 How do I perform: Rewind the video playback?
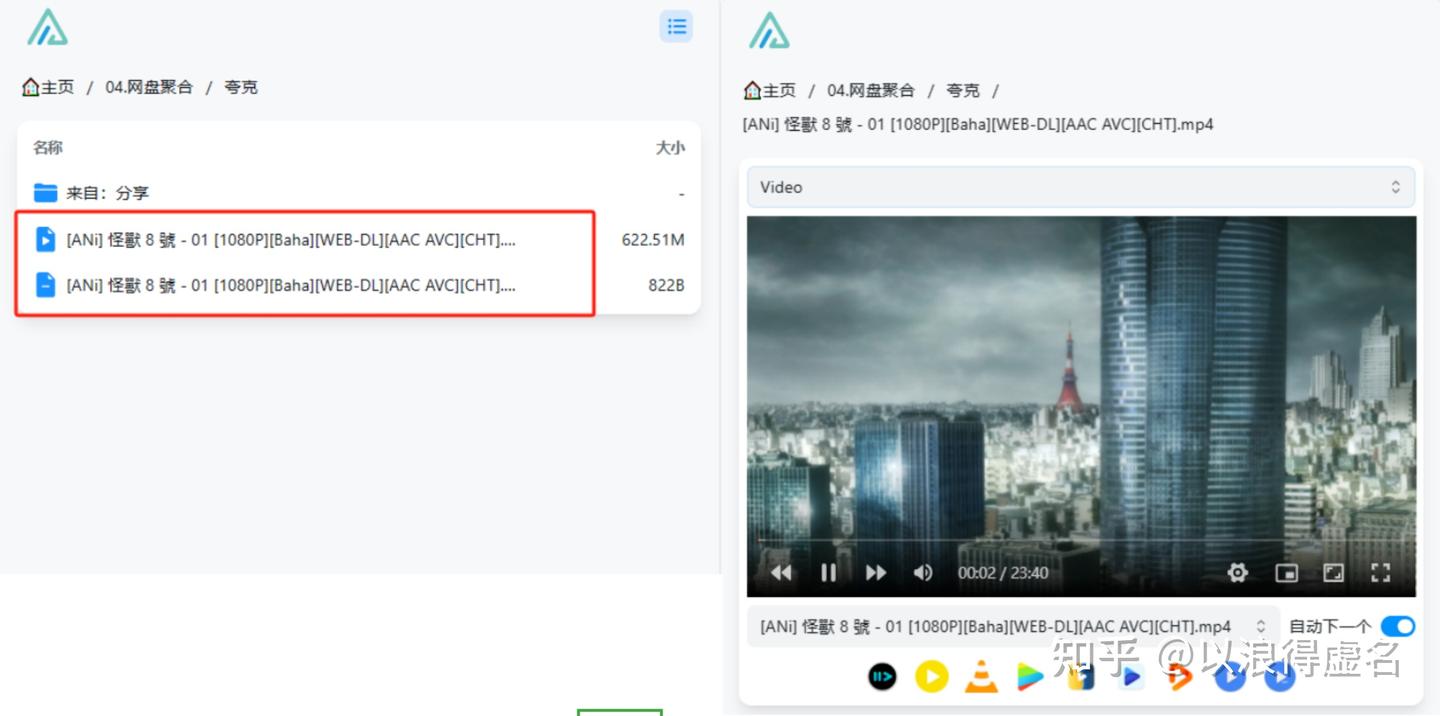781,572
